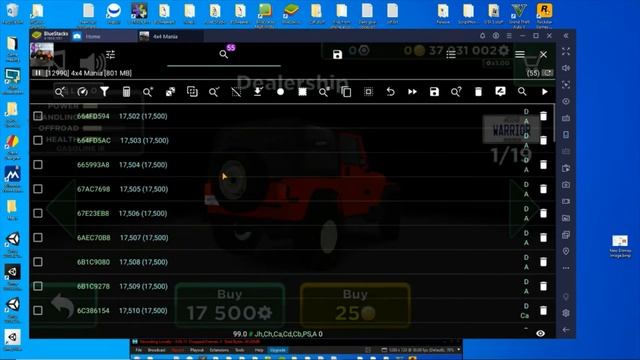The height and width of the screenshot is (360, 640).
Task: Open the saved list floppy-disk tab
Action: [337, 54]
